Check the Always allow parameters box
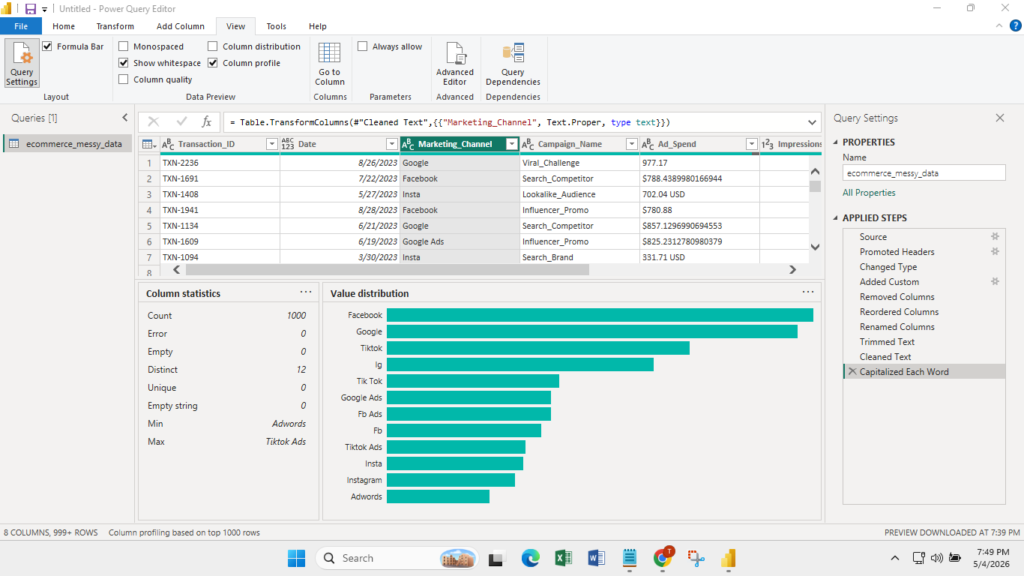Screen dimensions: 1024x576 pos(362,46)
